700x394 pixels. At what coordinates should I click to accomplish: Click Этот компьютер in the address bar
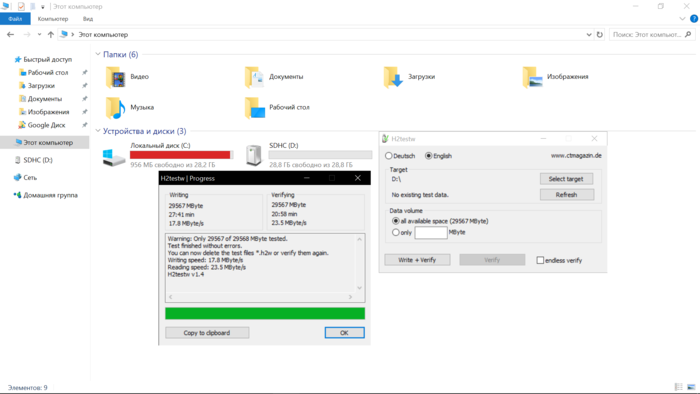[x=103, y=34]
